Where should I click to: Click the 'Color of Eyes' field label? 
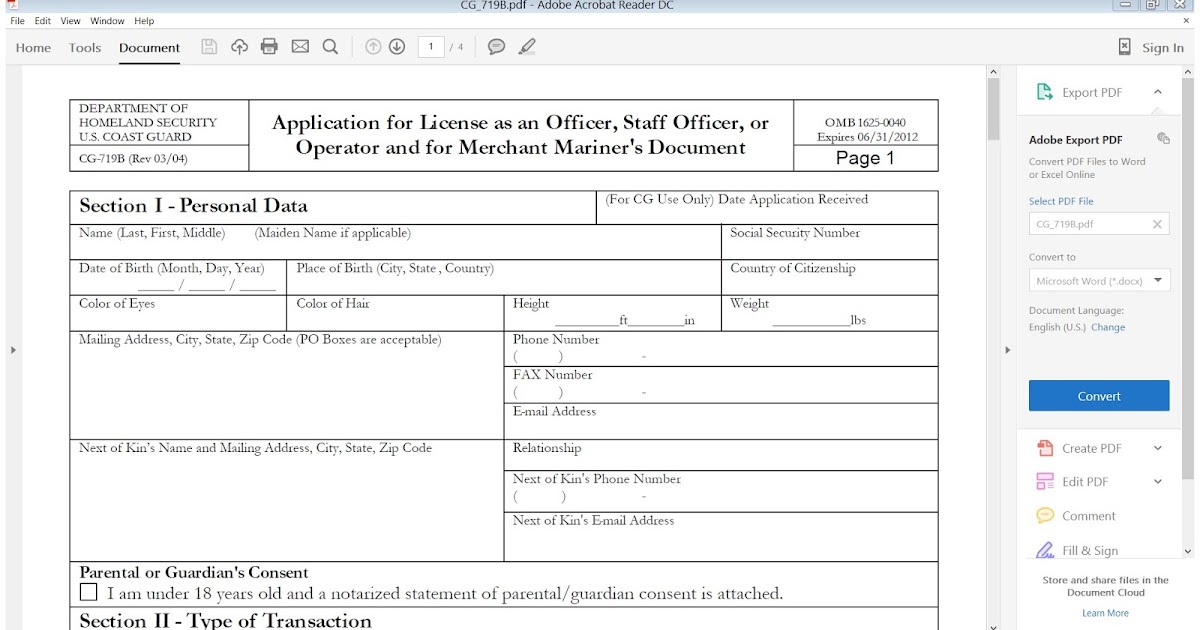[117, 303]
